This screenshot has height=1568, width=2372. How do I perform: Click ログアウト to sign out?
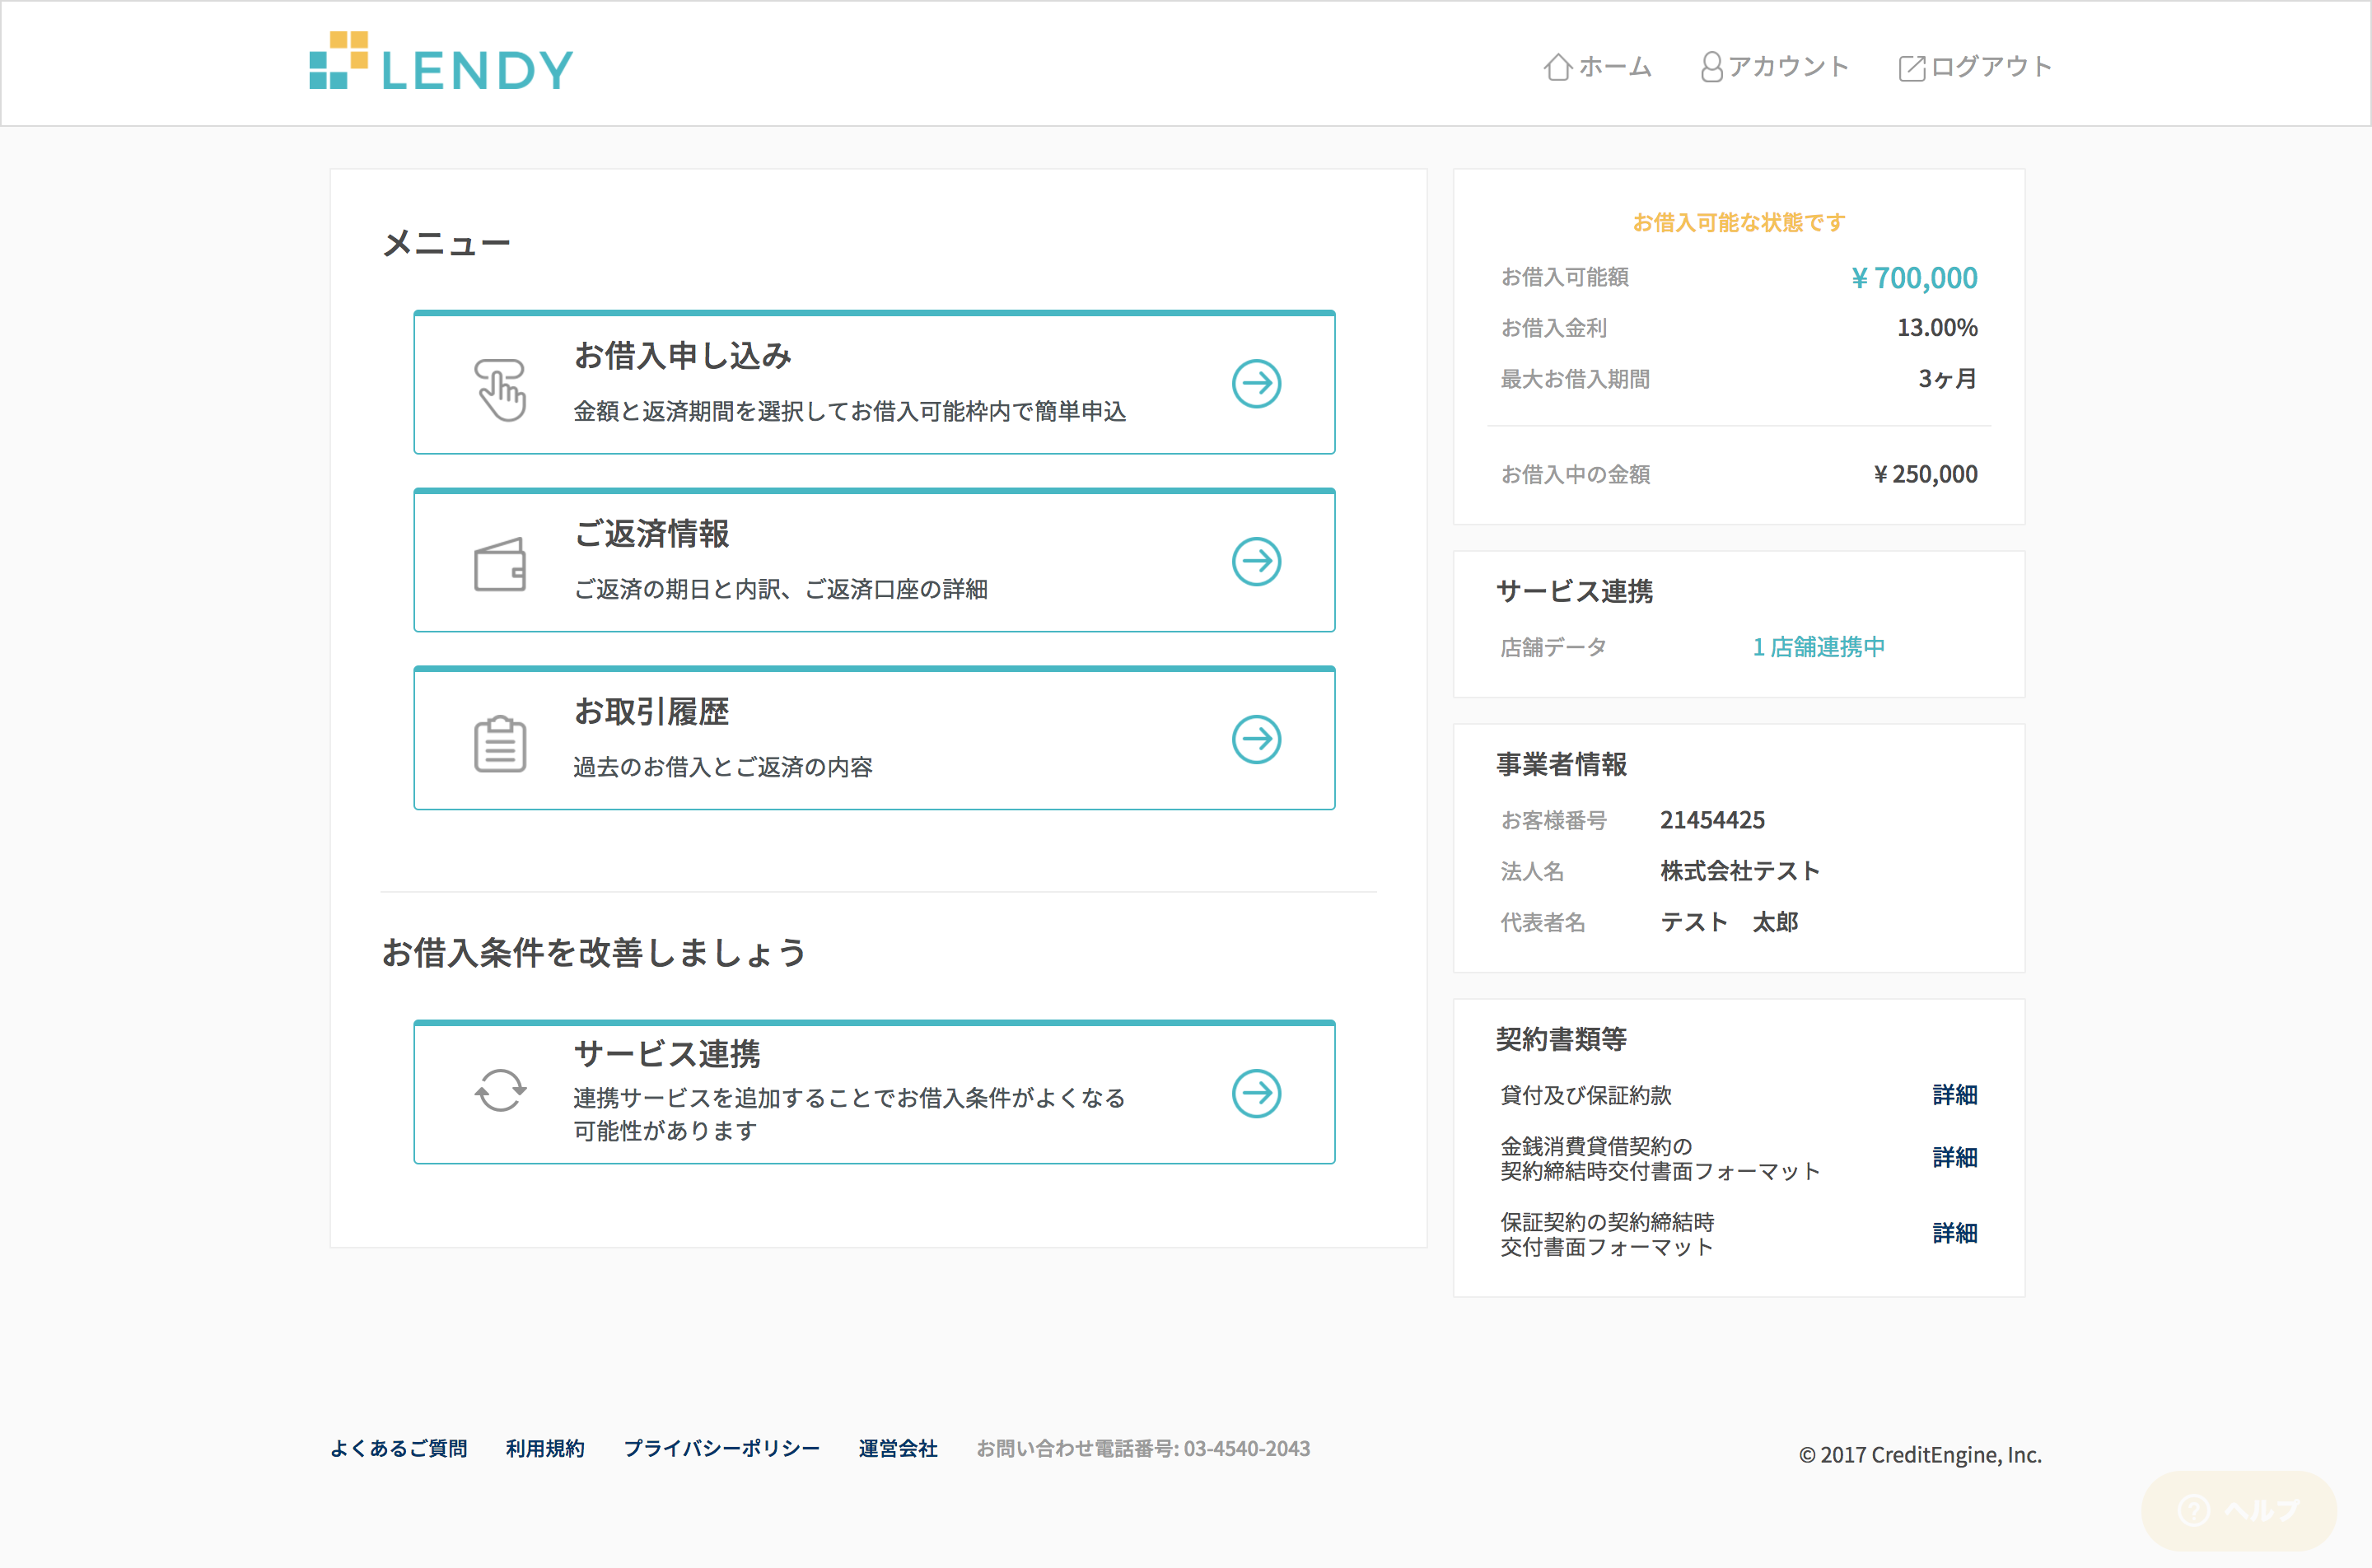[x=1976, y=67]
